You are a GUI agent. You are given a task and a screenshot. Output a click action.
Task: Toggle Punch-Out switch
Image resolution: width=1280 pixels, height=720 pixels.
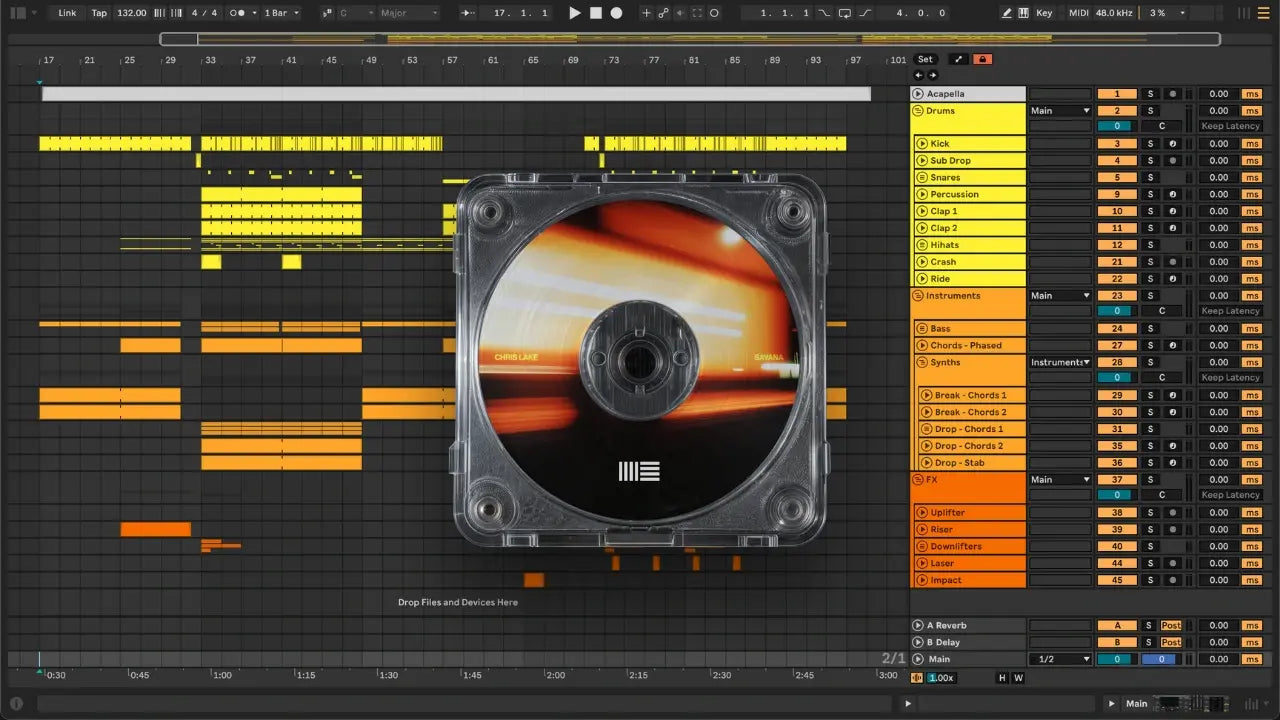point(865,13)
